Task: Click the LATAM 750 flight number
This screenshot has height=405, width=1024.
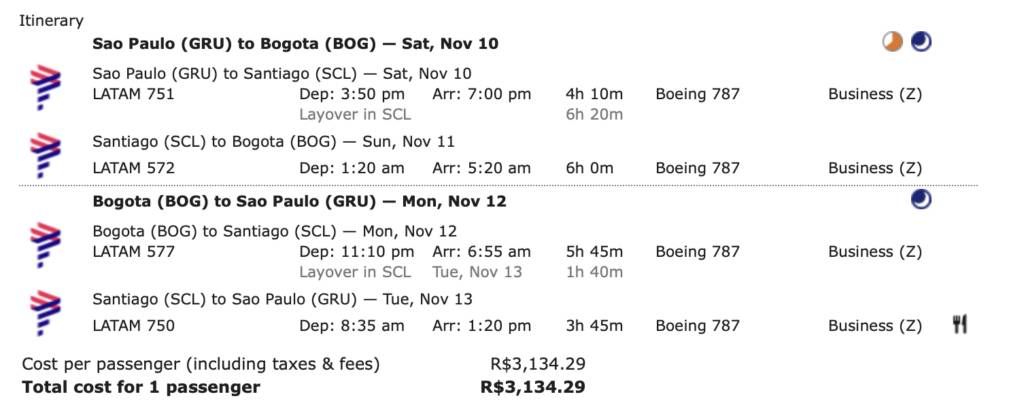Action: (133, 326)
